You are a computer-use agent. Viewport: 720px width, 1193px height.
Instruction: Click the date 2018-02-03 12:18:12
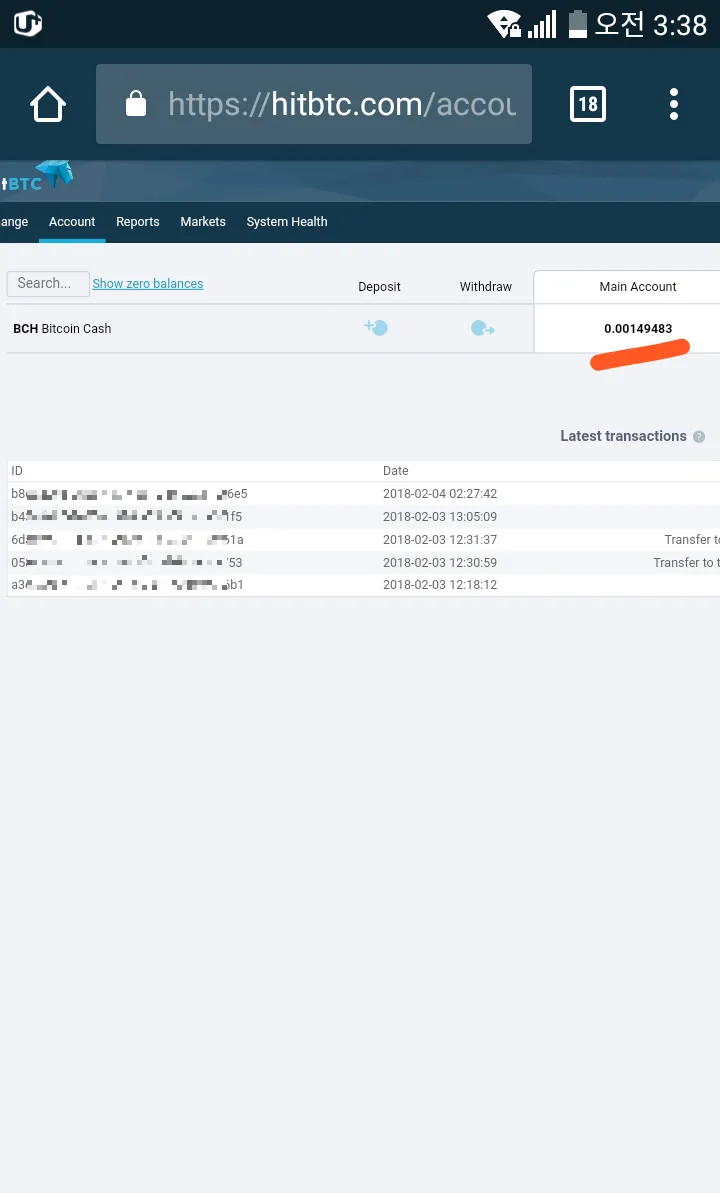point(440,584)
